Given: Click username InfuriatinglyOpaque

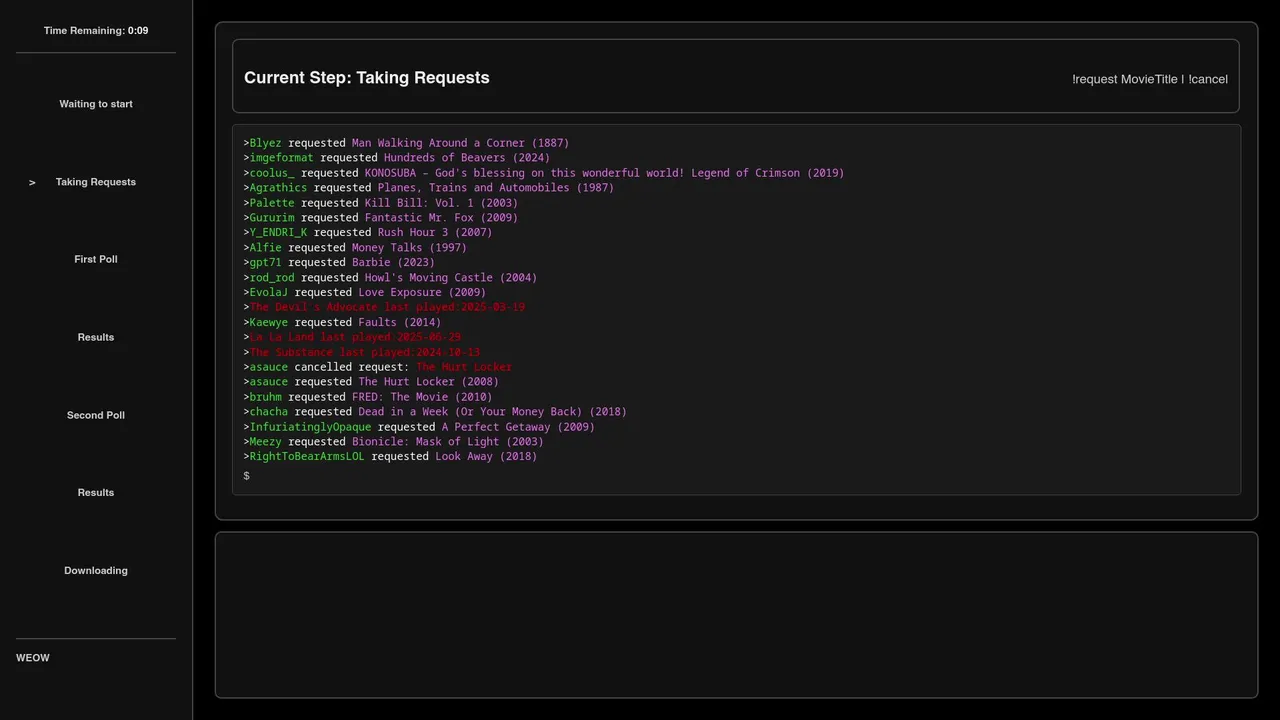Looking at the screenshot, I should [311, 427].
